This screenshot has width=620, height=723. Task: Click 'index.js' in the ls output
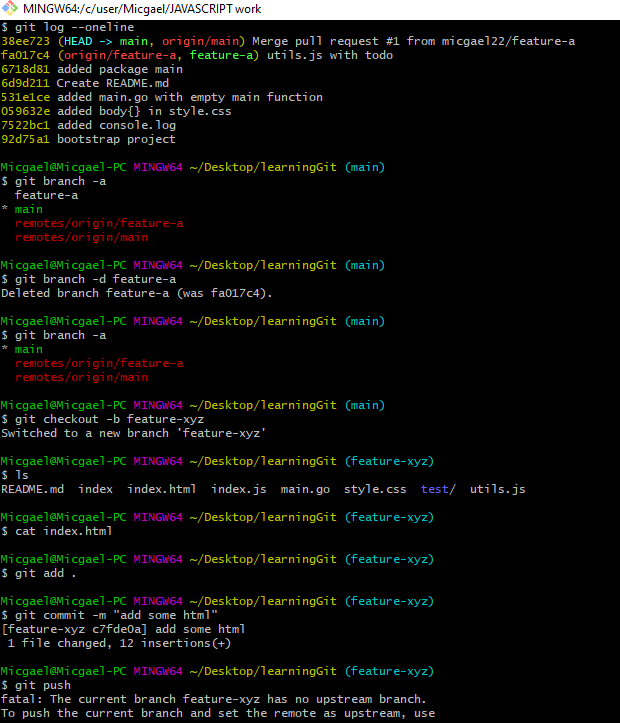click(x=239, y=489)
